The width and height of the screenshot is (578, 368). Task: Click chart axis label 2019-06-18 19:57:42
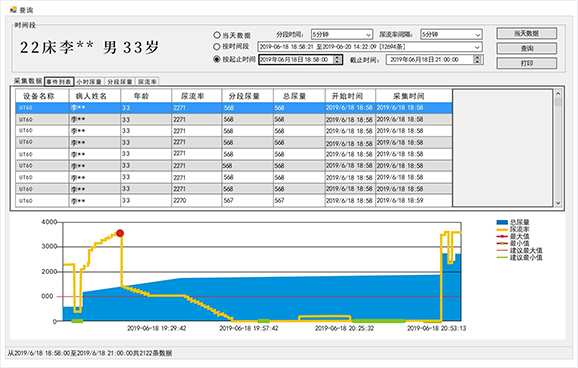(x=249, y=328)
